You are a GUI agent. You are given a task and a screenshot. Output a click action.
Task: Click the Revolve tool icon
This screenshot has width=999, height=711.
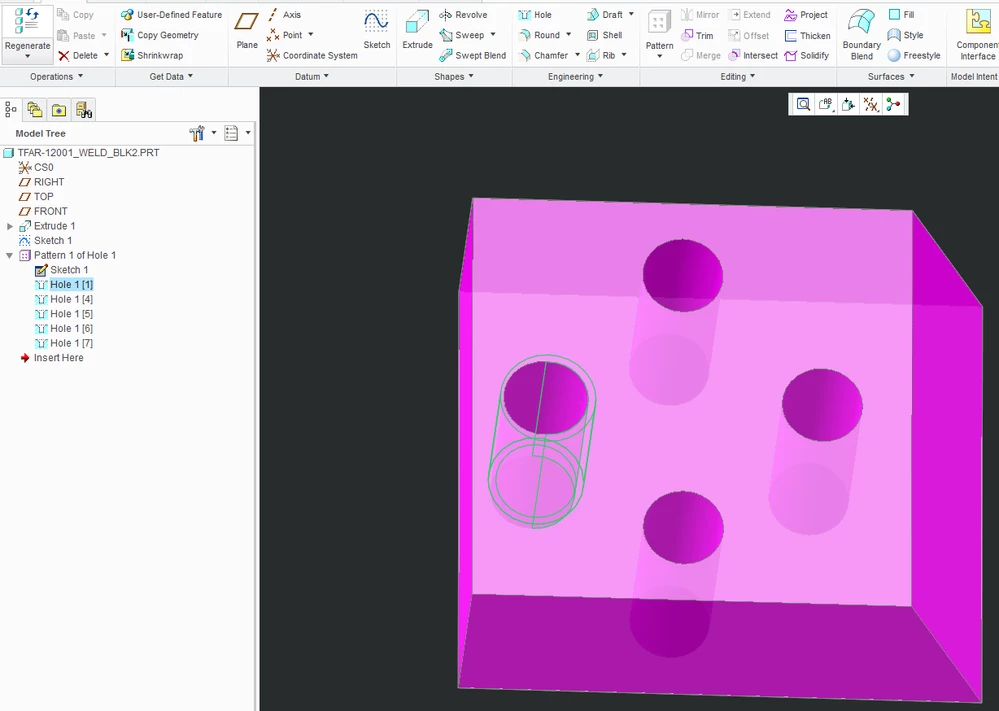pyautogui.click(x=445, y=15)
